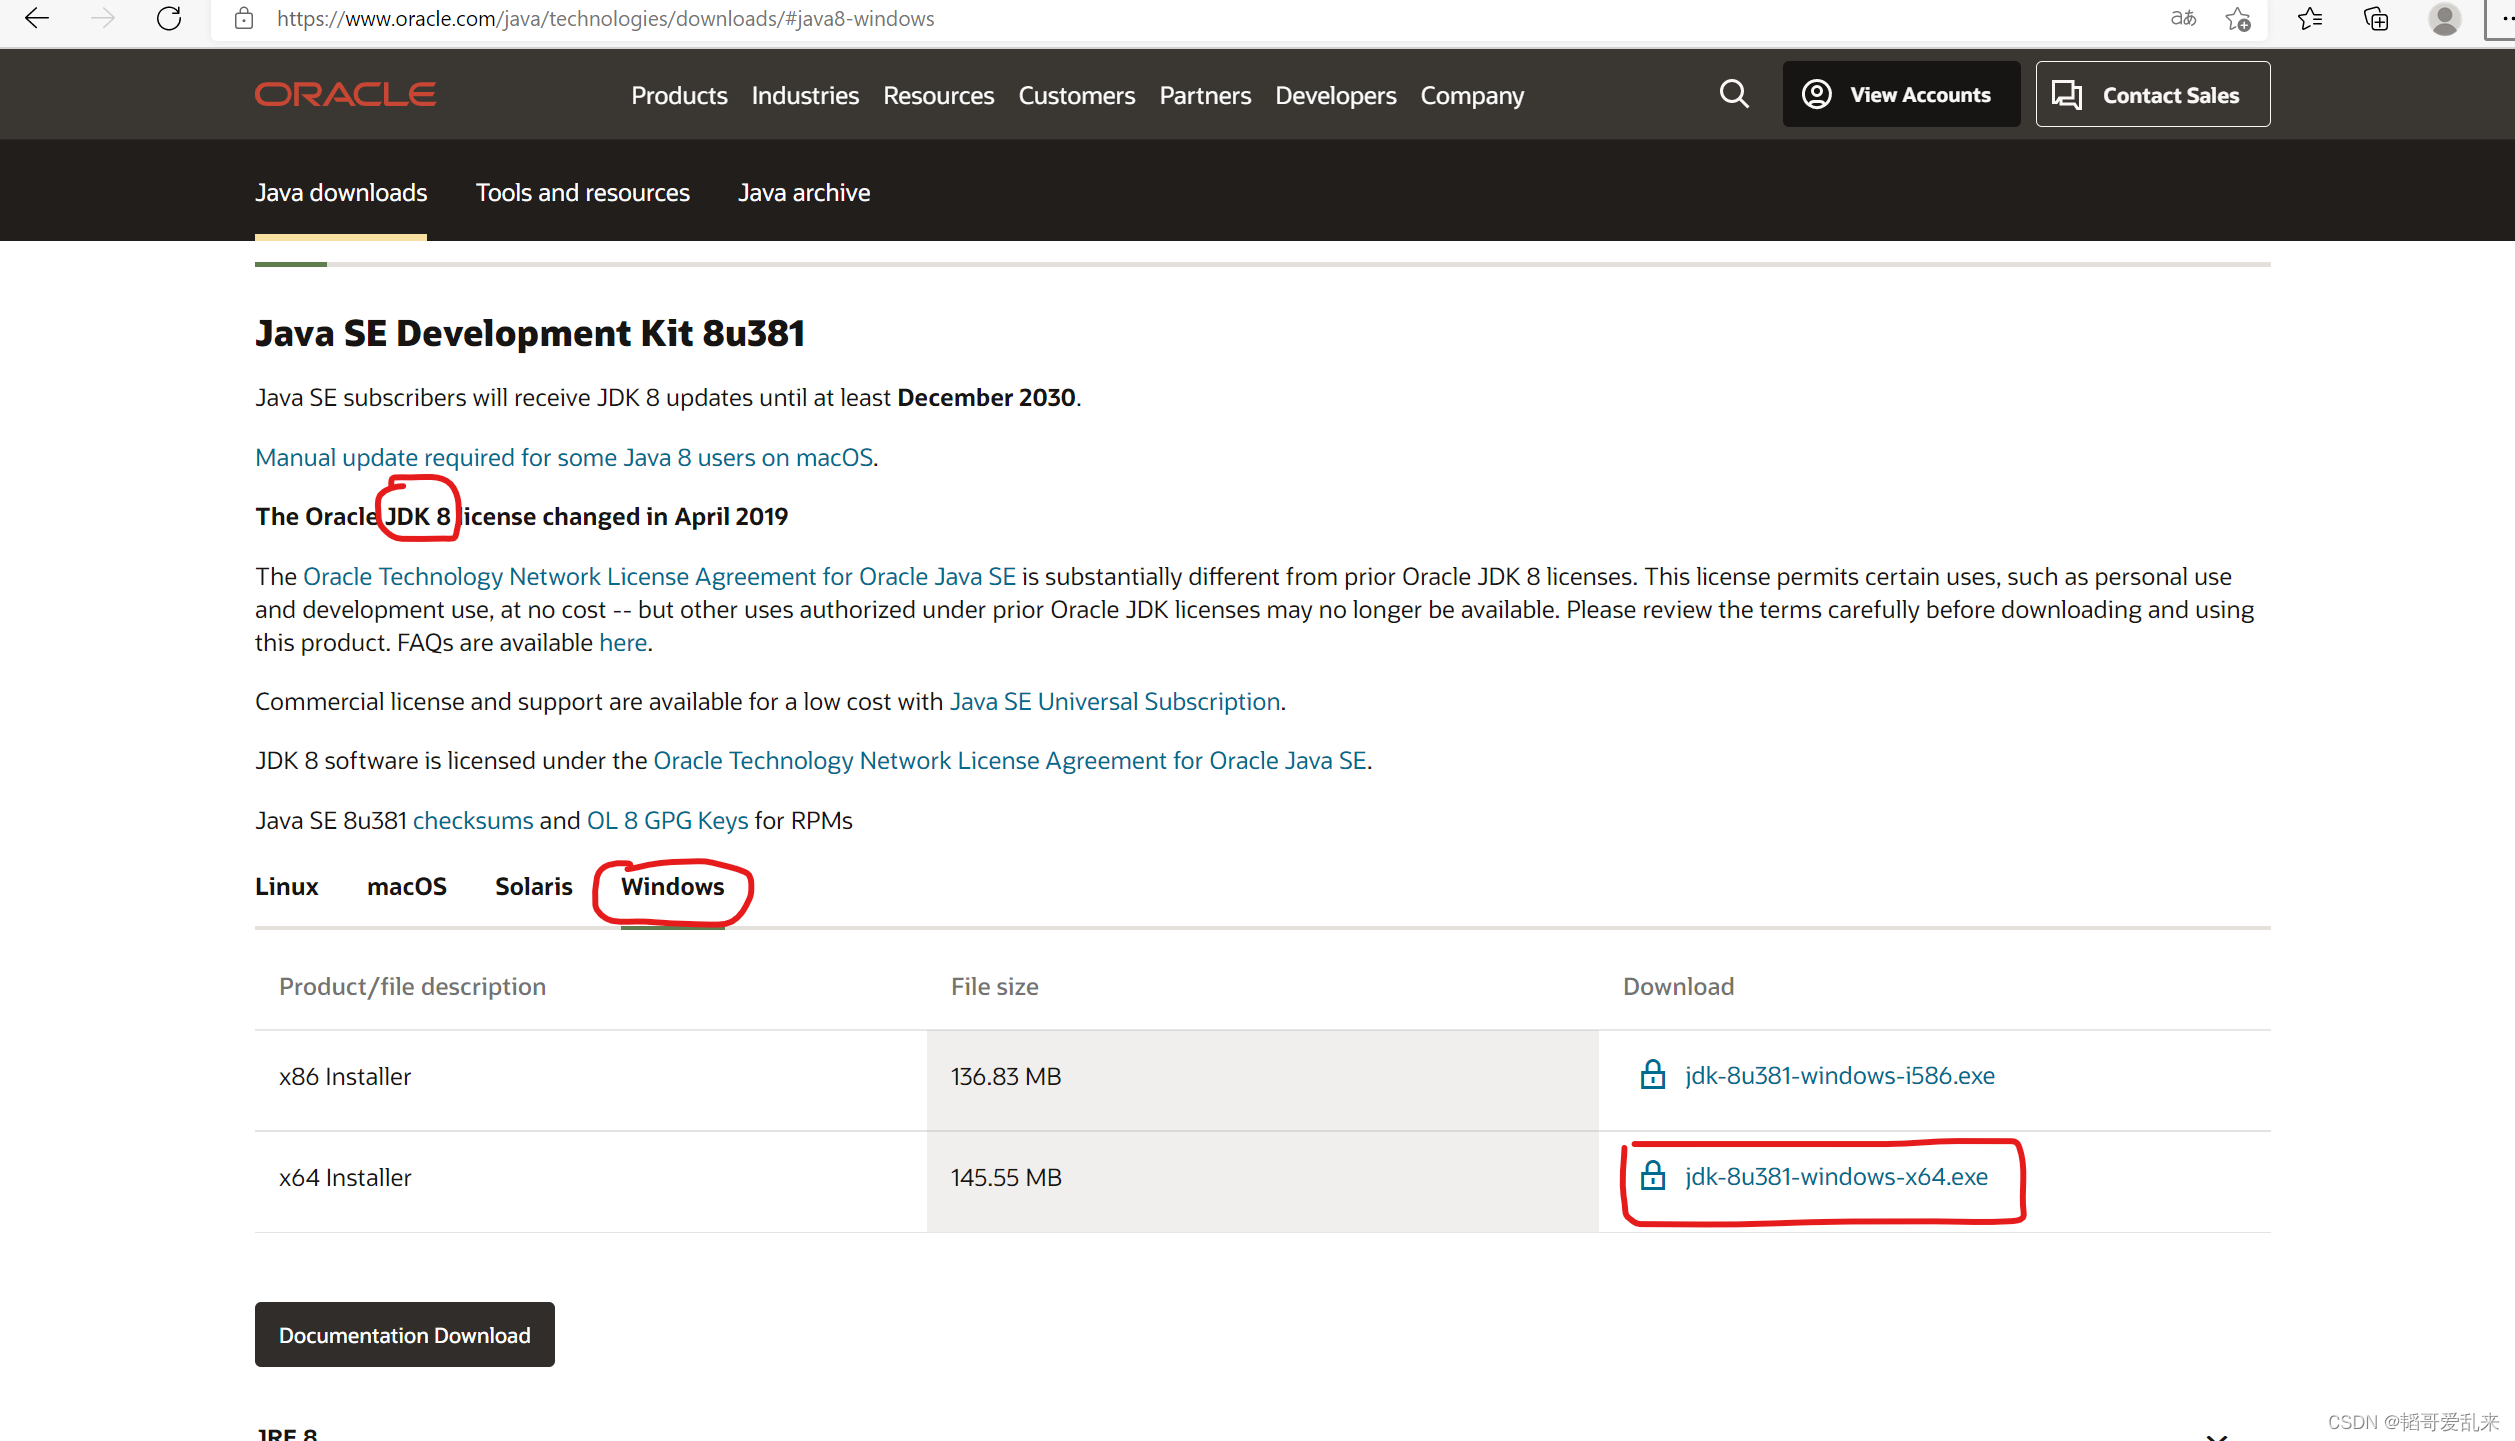This screenshot has height=1441, width=2515.
Task: Select the macOS platform tab
Action: 406,887
